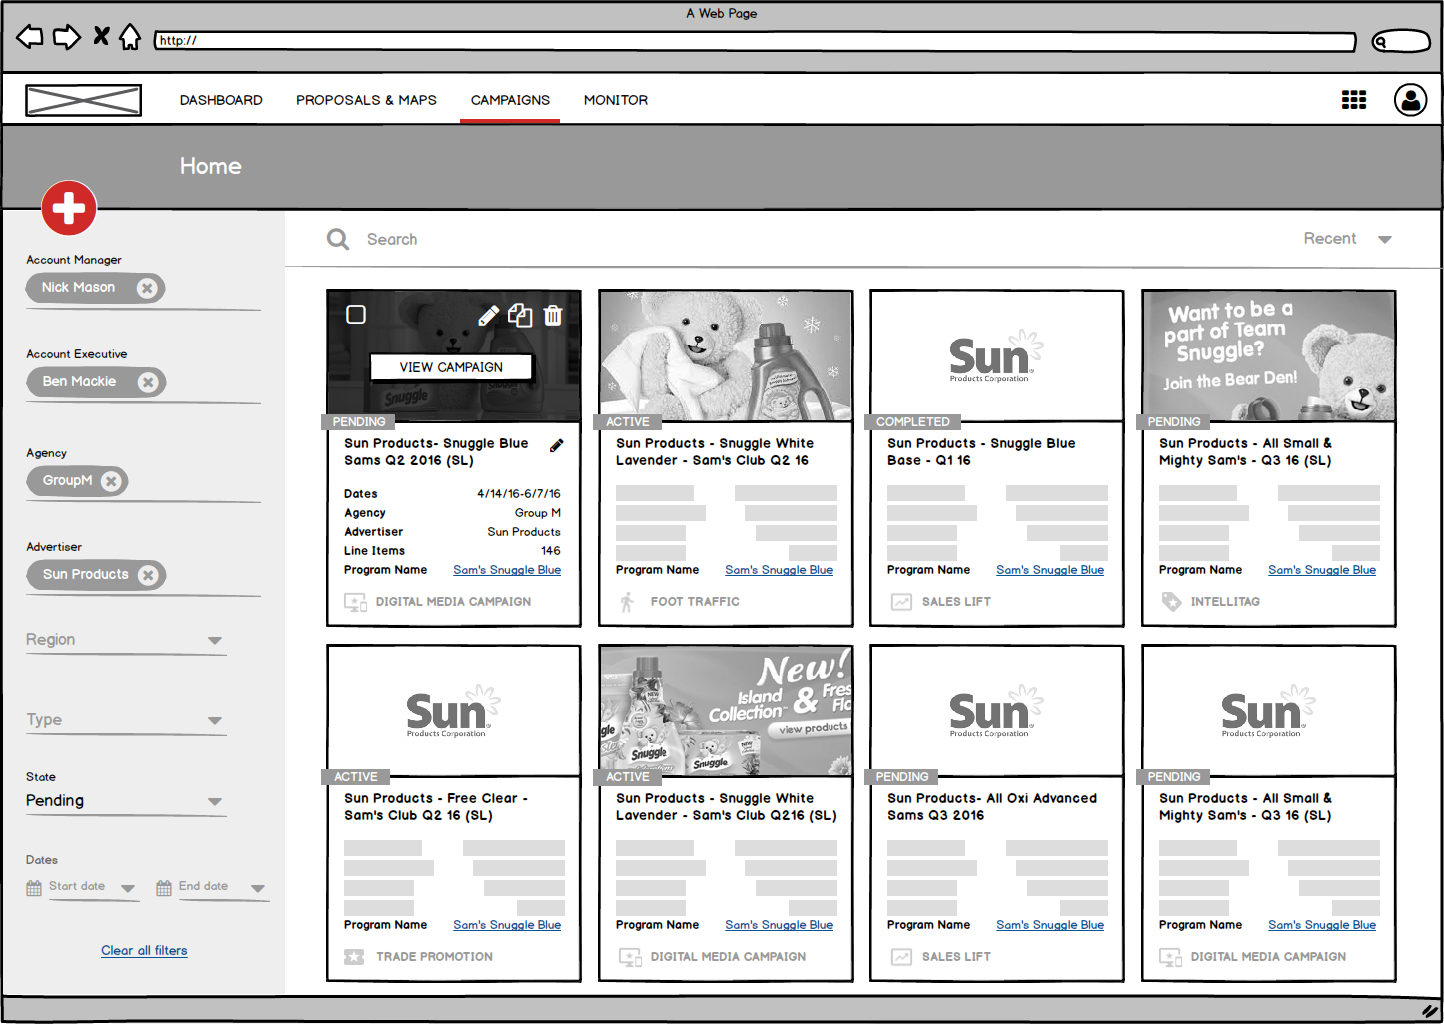This screenshot has width=1444, height=1024.
Task: Click the duplicate campaign copy icon
Action: coord(520,316)
